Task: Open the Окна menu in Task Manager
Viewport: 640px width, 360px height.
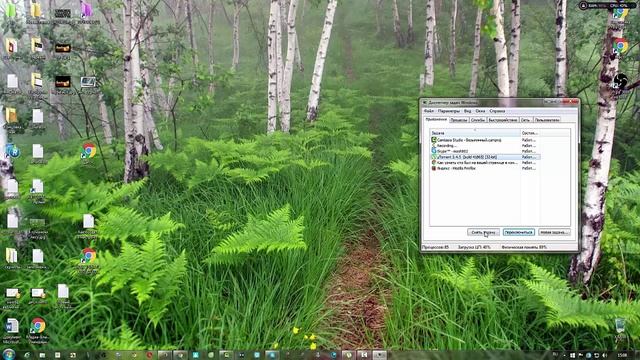Action: [x=480, y=111]
